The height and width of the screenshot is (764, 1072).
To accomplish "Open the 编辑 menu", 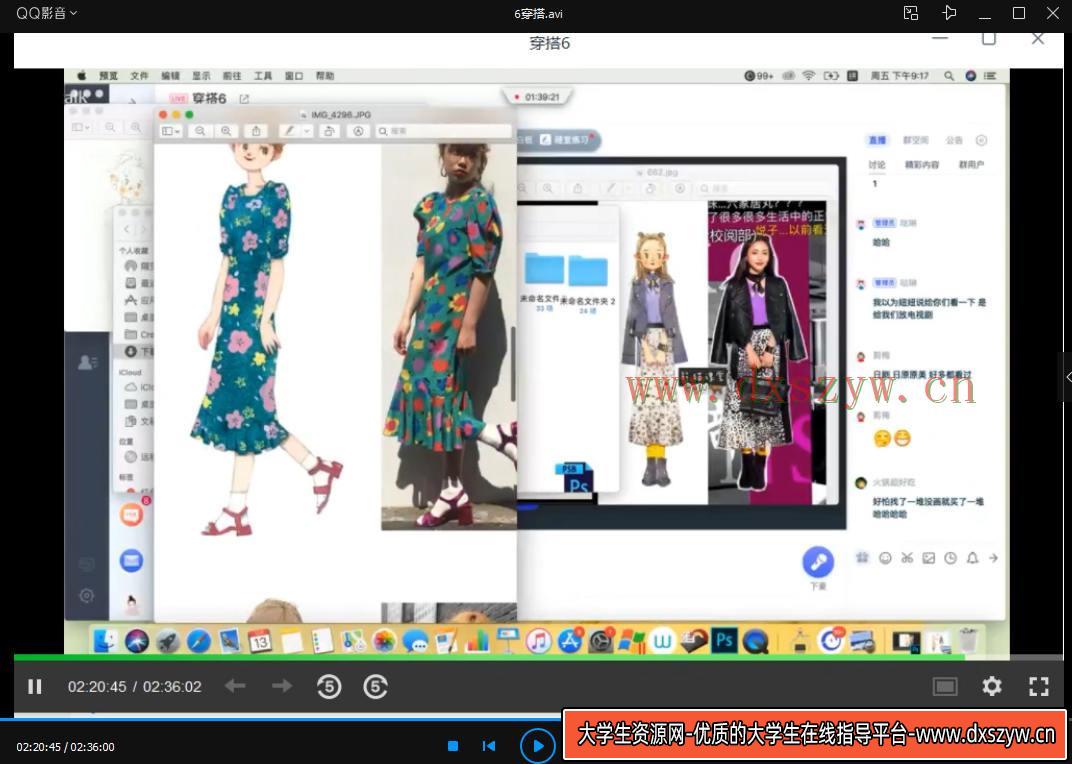I will (170, 76).
